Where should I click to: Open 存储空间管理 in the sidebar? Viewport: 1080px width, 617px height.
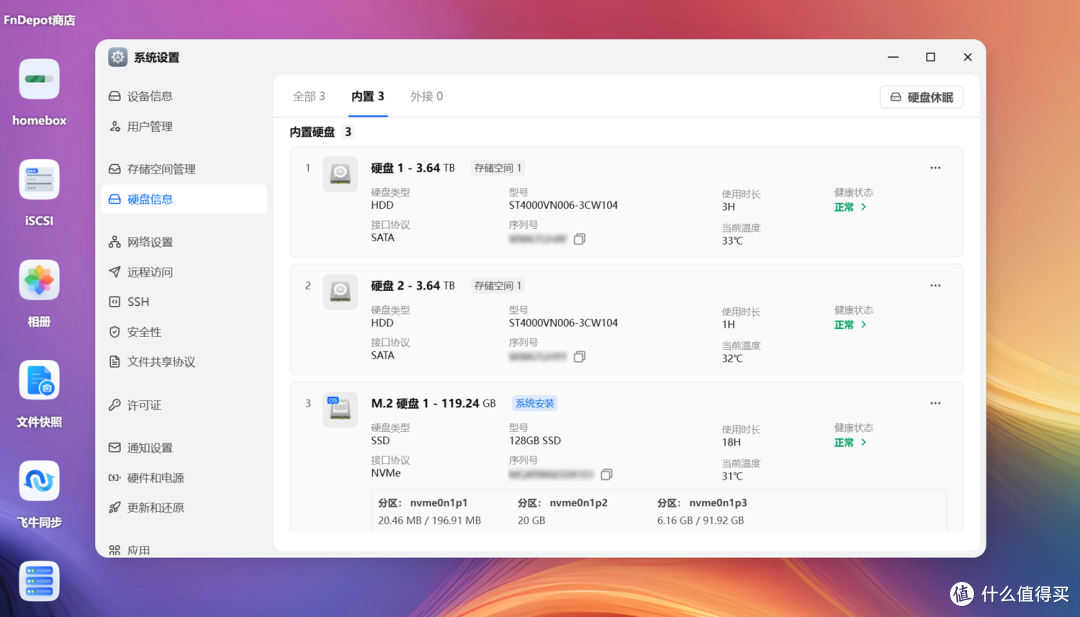[184, 169]
